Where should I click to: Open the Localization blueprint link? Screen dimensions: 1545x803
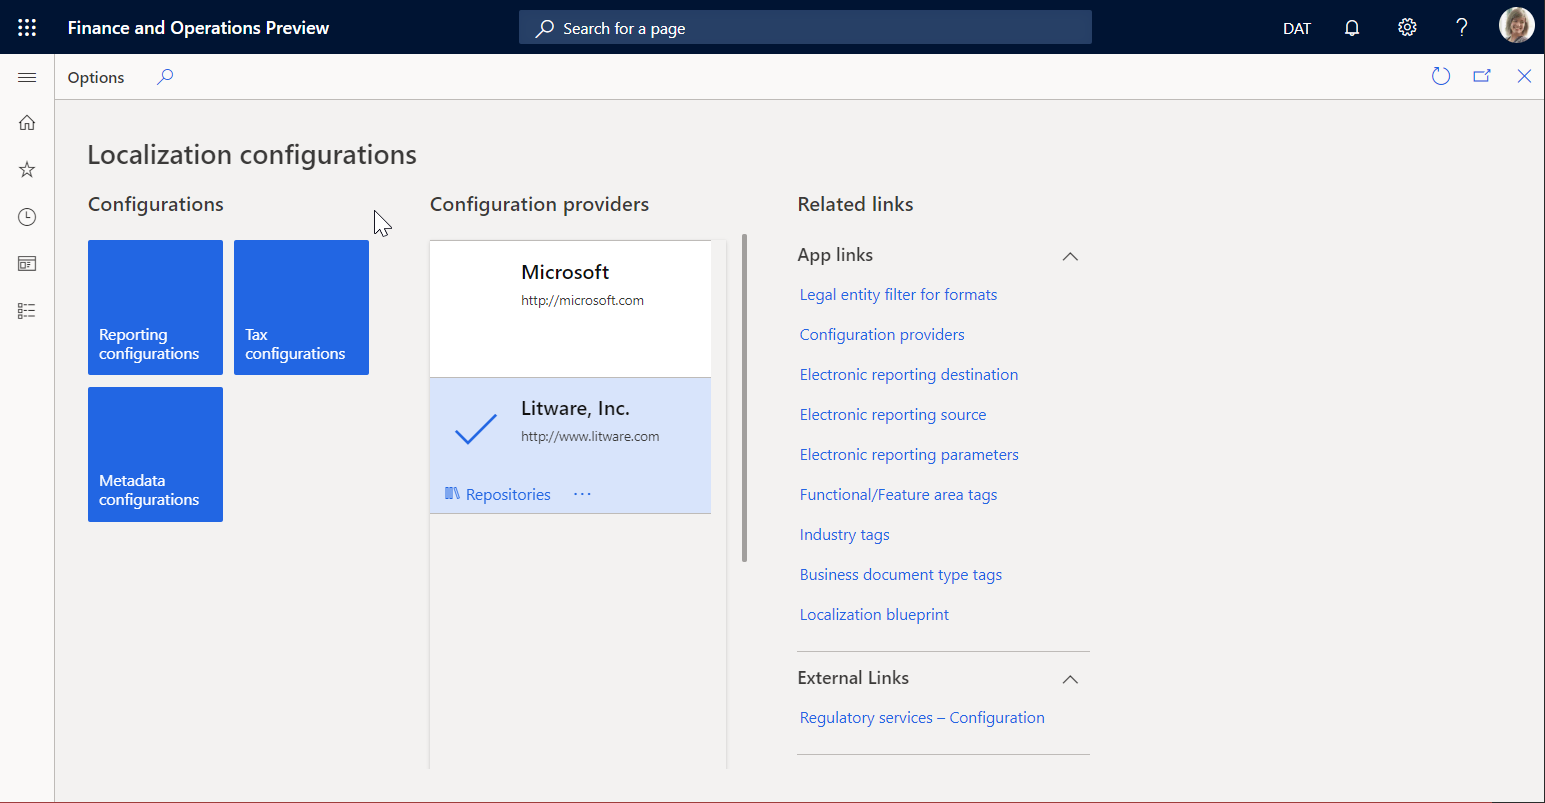click(874, 614)
